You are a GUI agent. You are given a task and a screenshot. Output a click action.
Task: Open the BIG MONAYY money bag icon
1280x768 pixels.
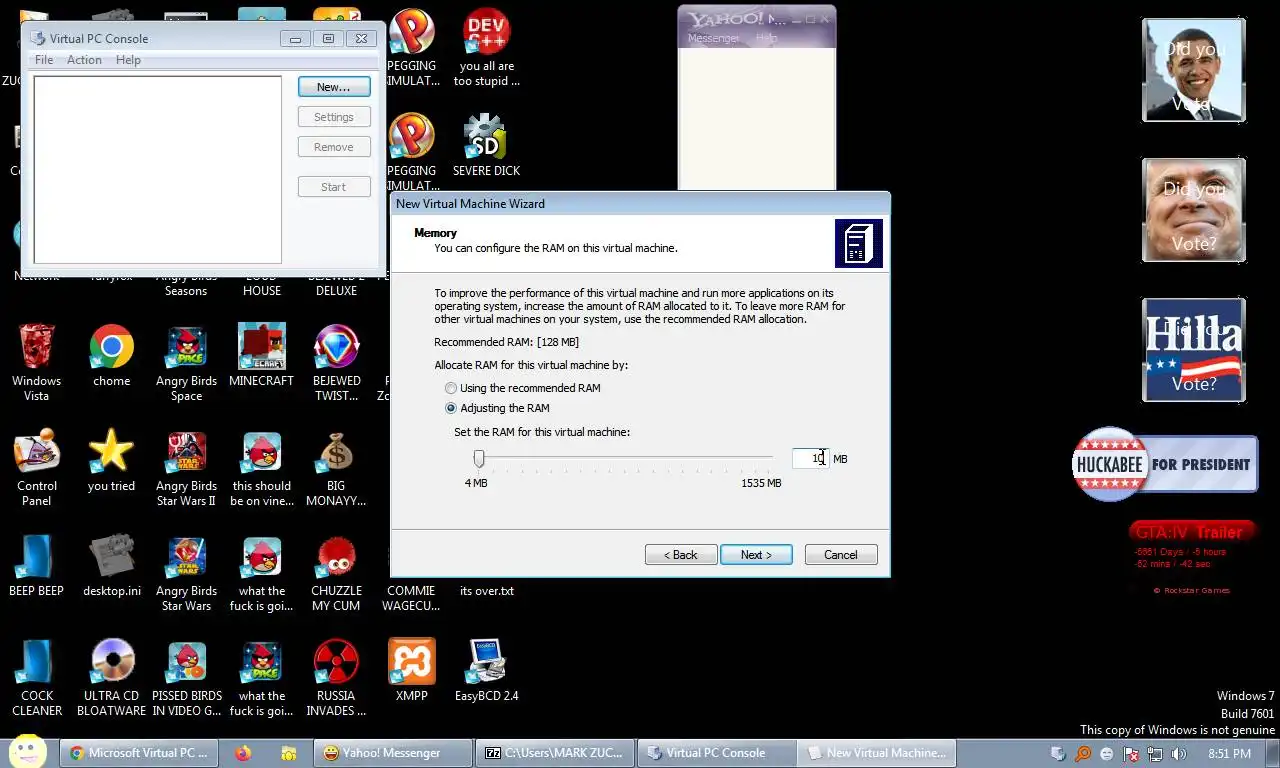[336, 467]
